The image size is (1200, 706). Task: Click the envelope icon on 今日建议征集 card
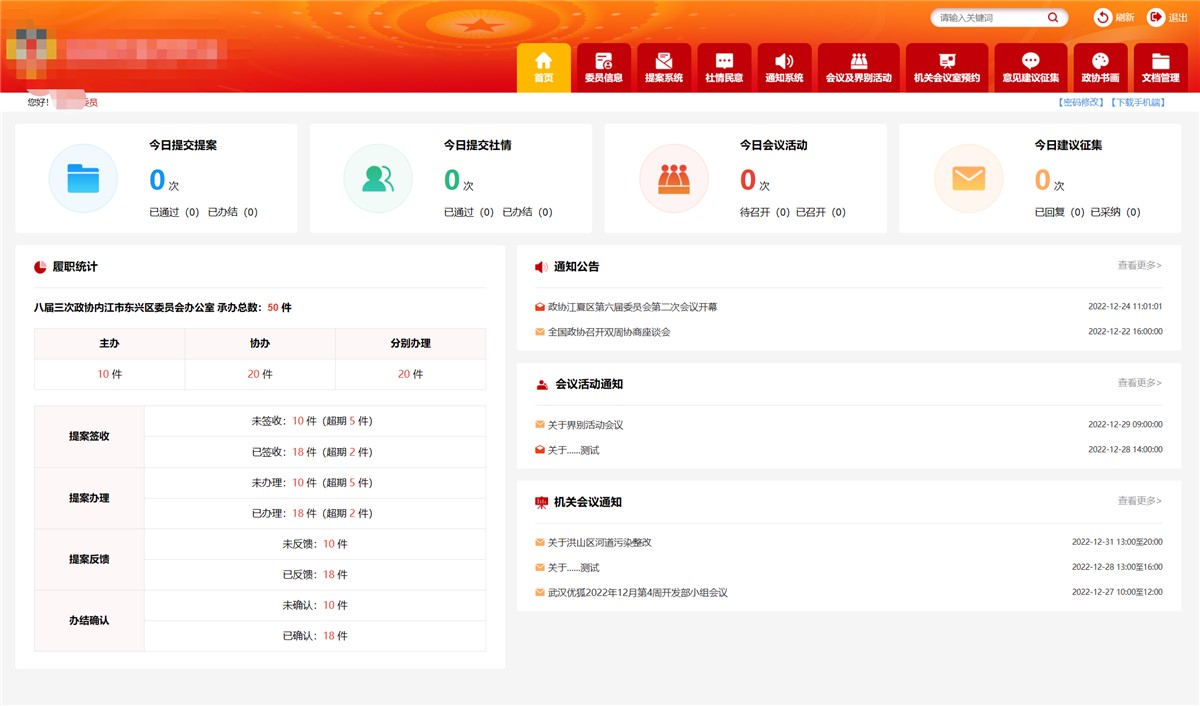pyautogui.click(x=968, y=178)
